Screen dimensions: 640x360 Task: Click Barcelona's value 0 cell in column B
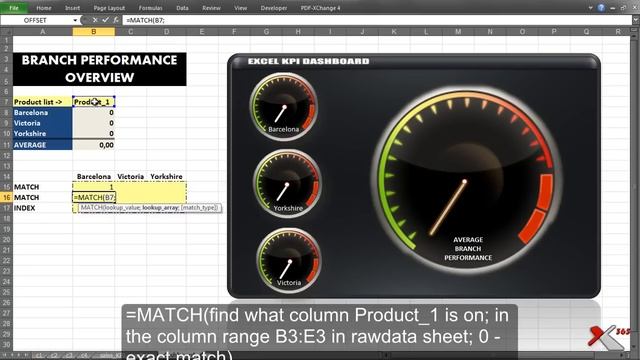(93, 112)
